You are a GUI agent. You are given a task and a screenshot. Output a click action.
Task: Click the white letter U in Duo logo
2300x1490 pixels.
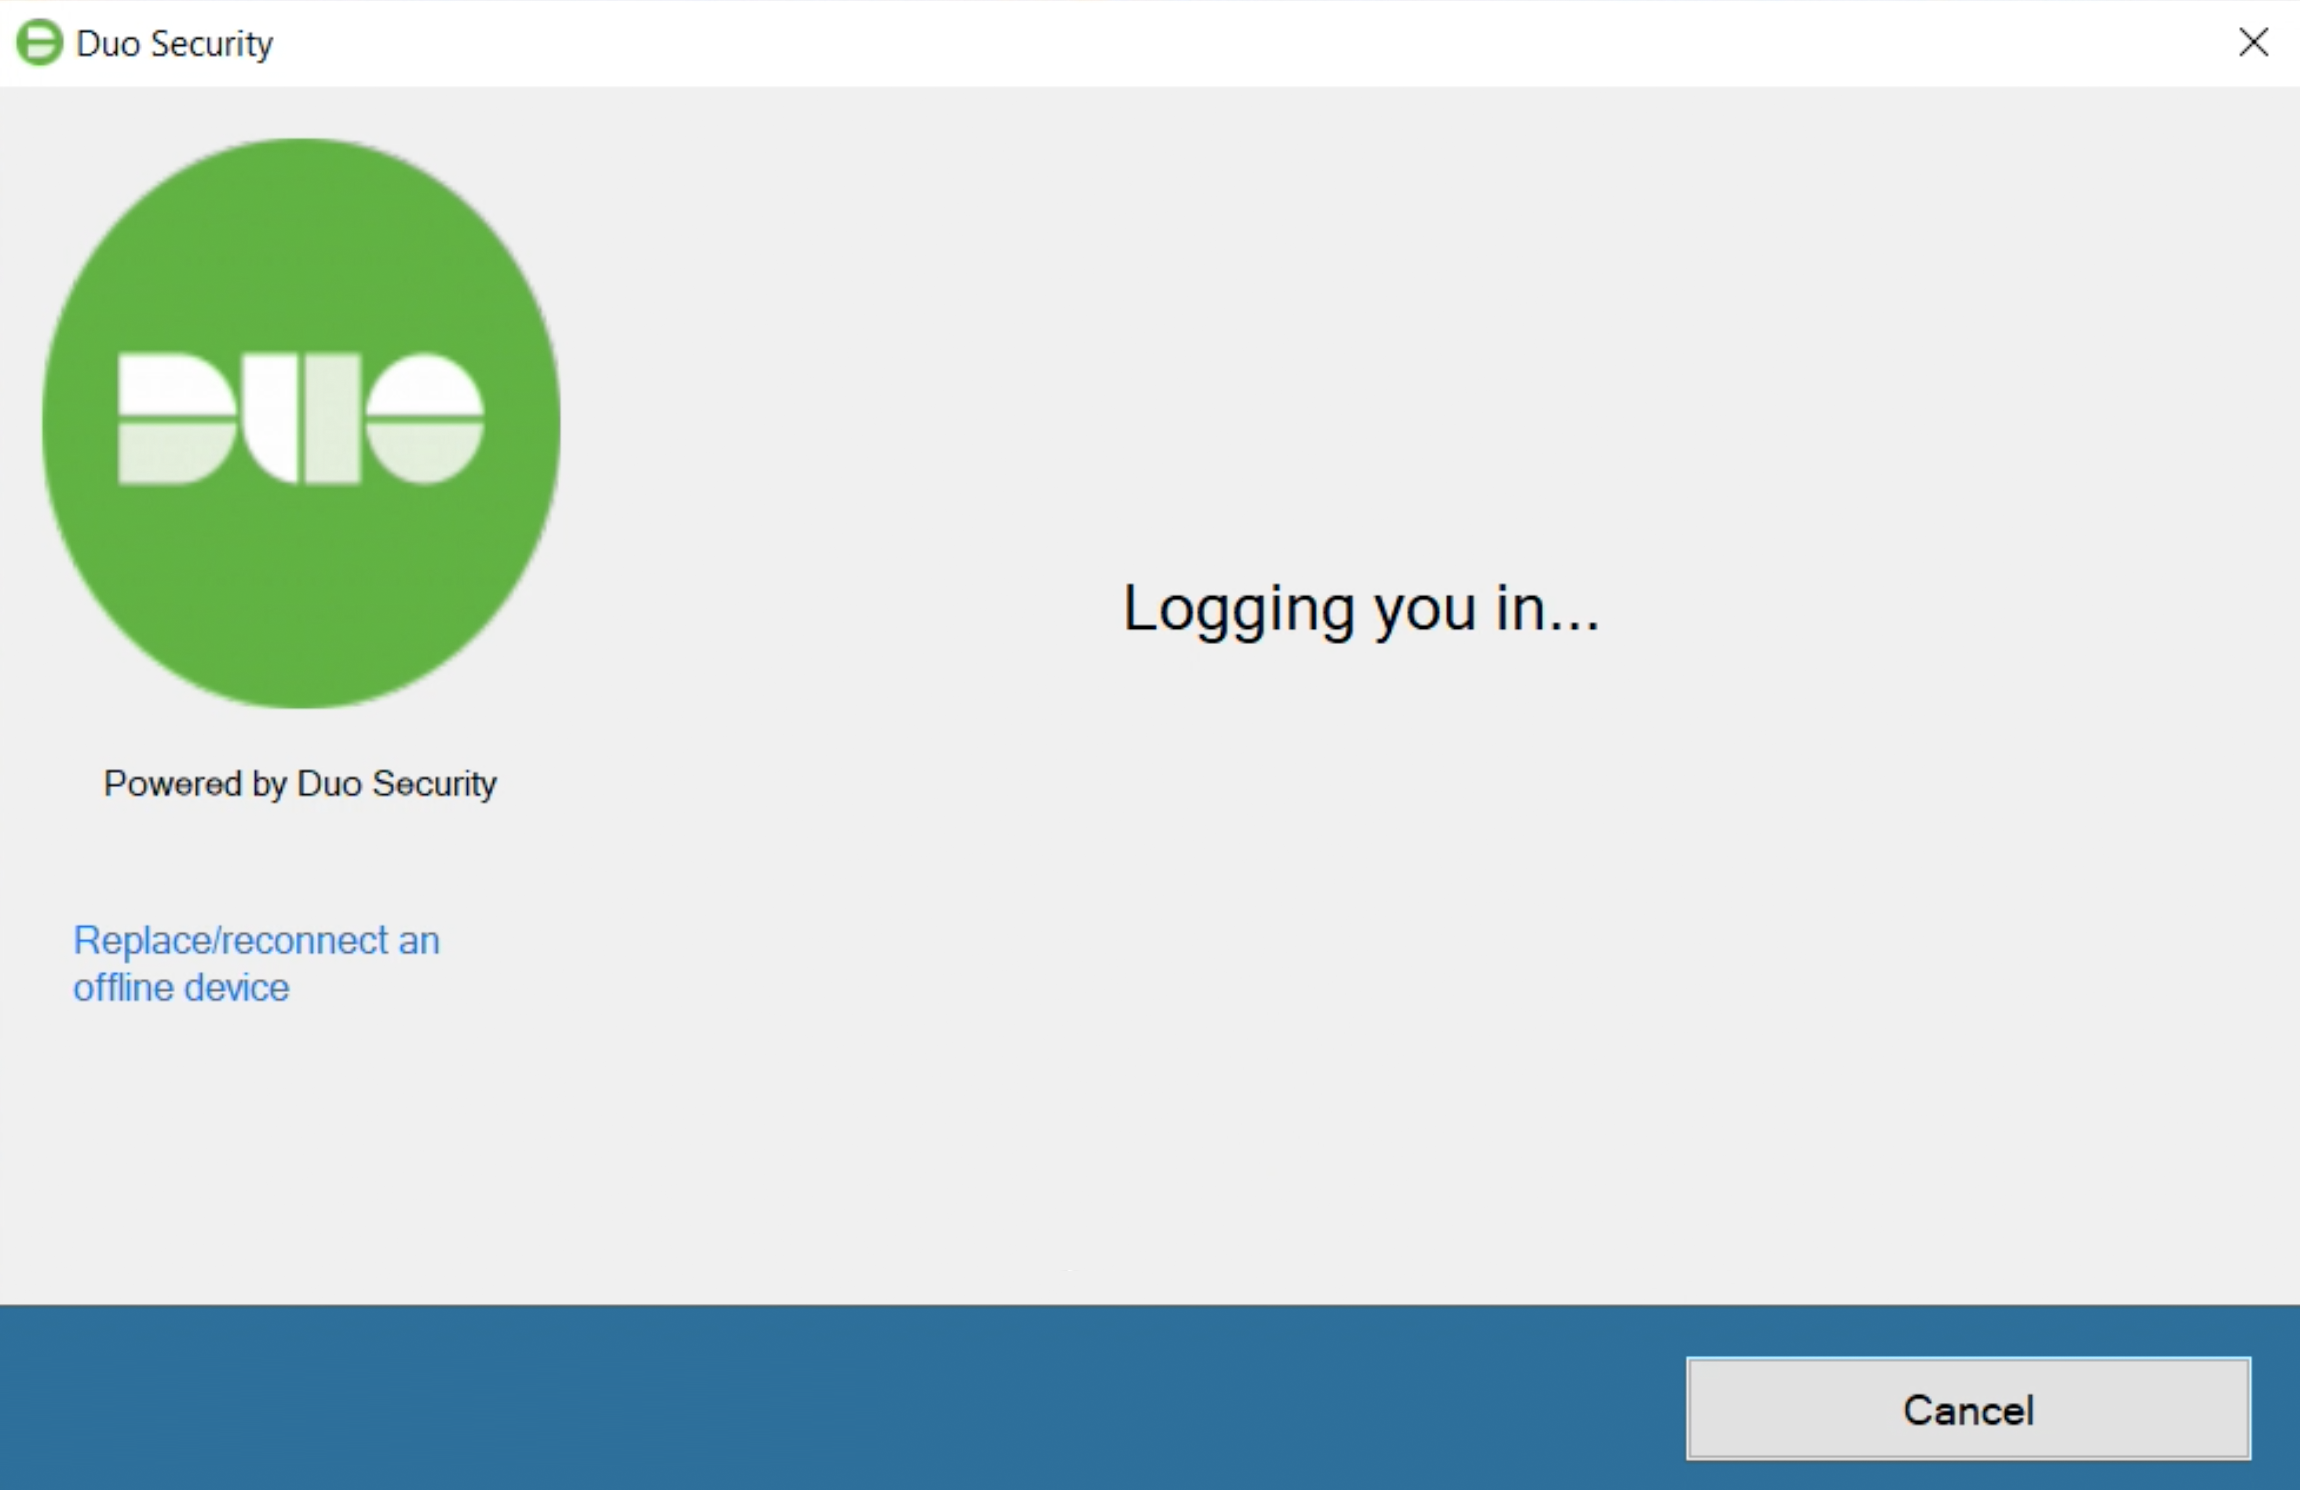coord(302,418)
